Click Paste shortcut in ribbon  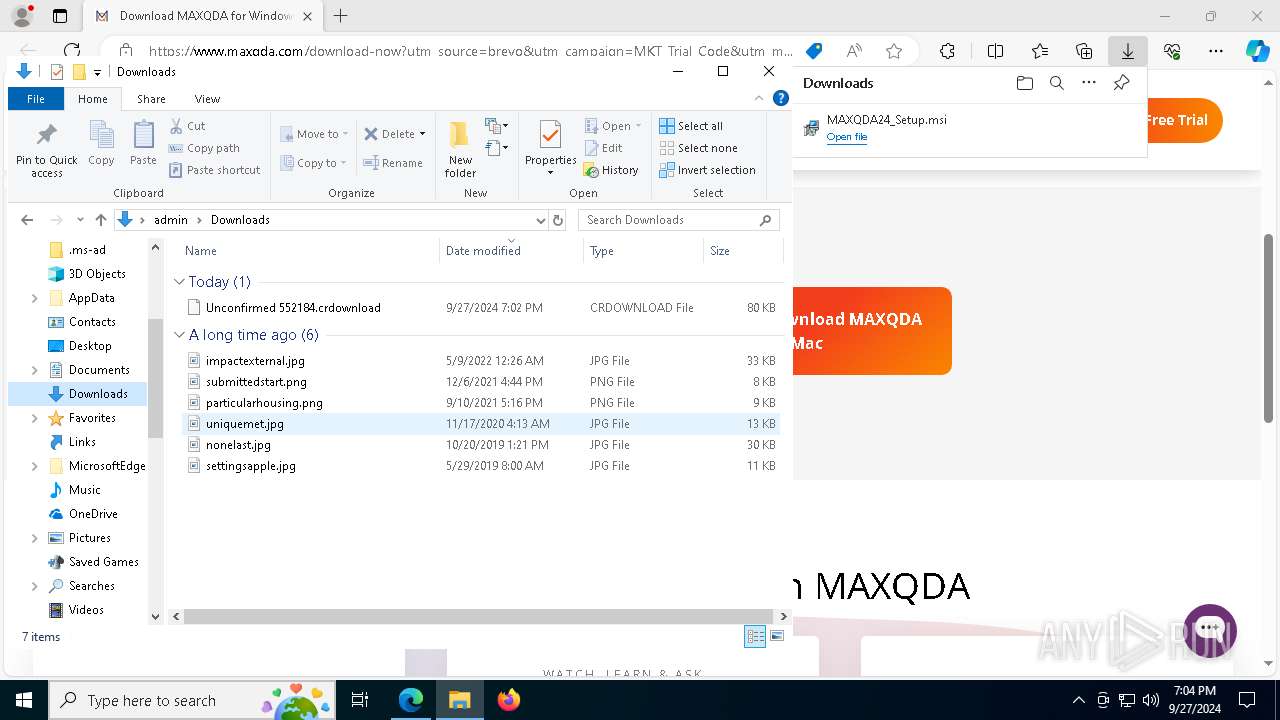click(215, 170)
